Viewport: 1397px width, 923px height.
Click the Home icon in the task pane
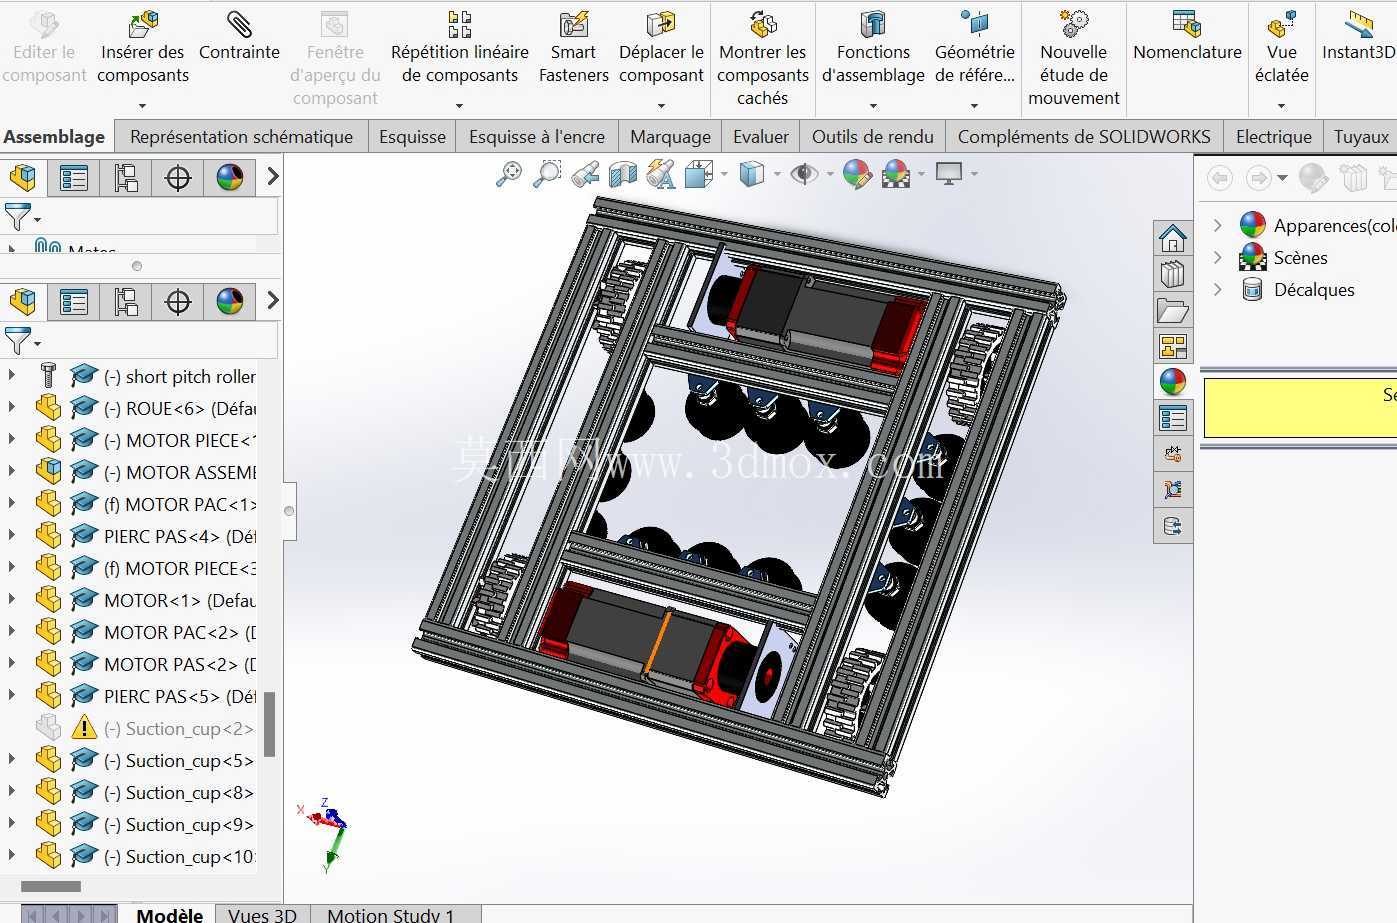tap(1172, 238)
